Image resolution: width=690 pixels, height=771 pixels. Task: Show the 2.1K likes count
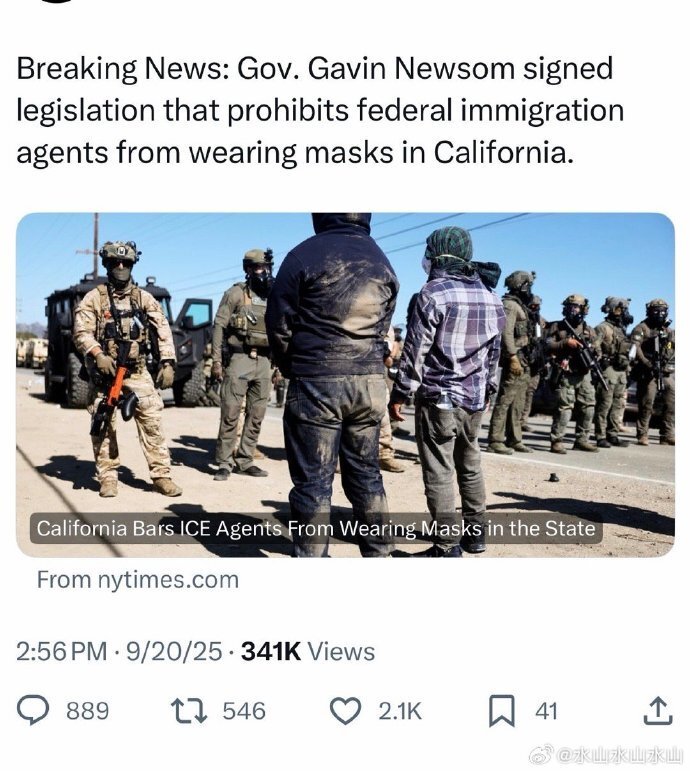point(400,712)
